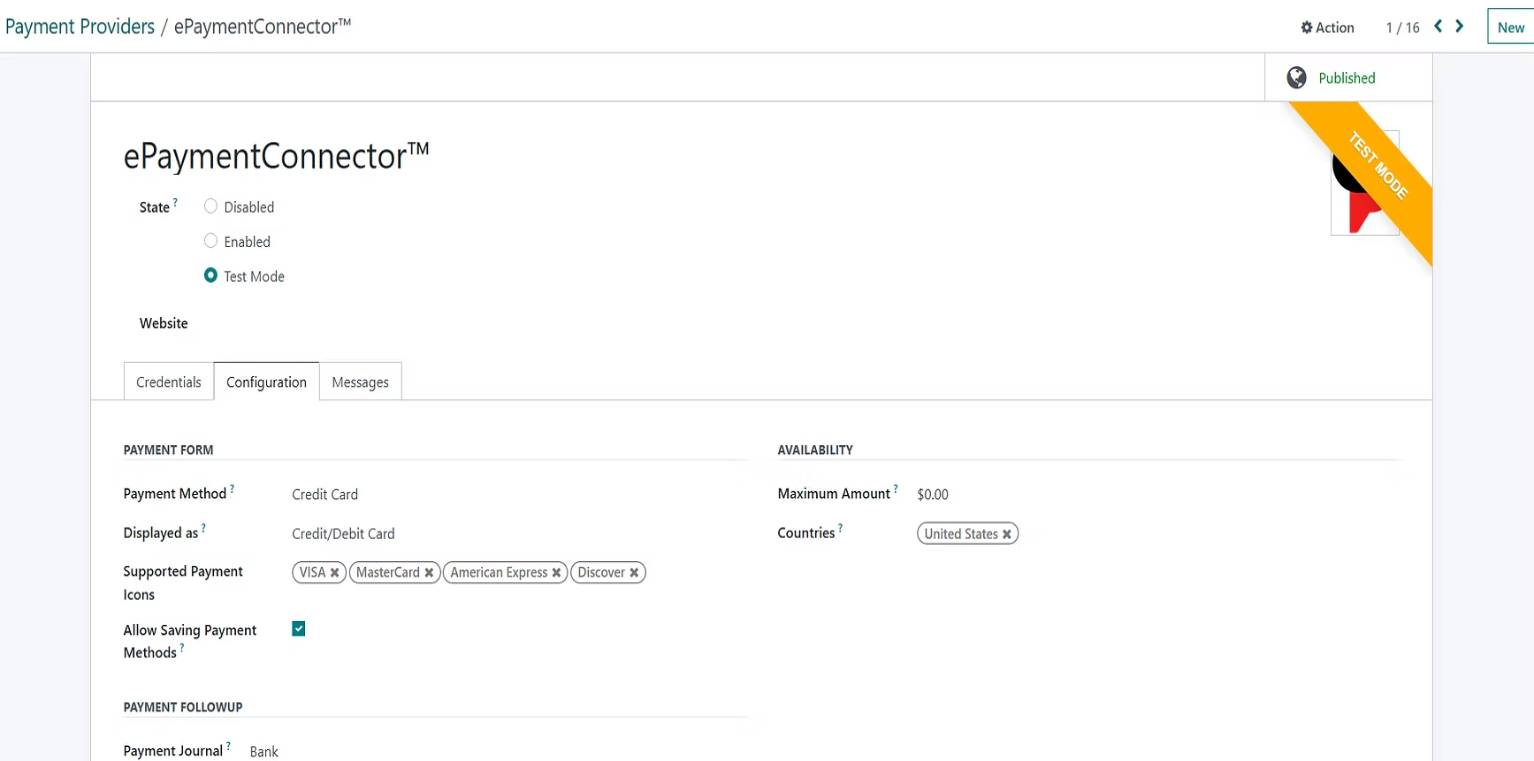Show help tooltip for State
The image size is (1534, 761).
coord(176,203)
